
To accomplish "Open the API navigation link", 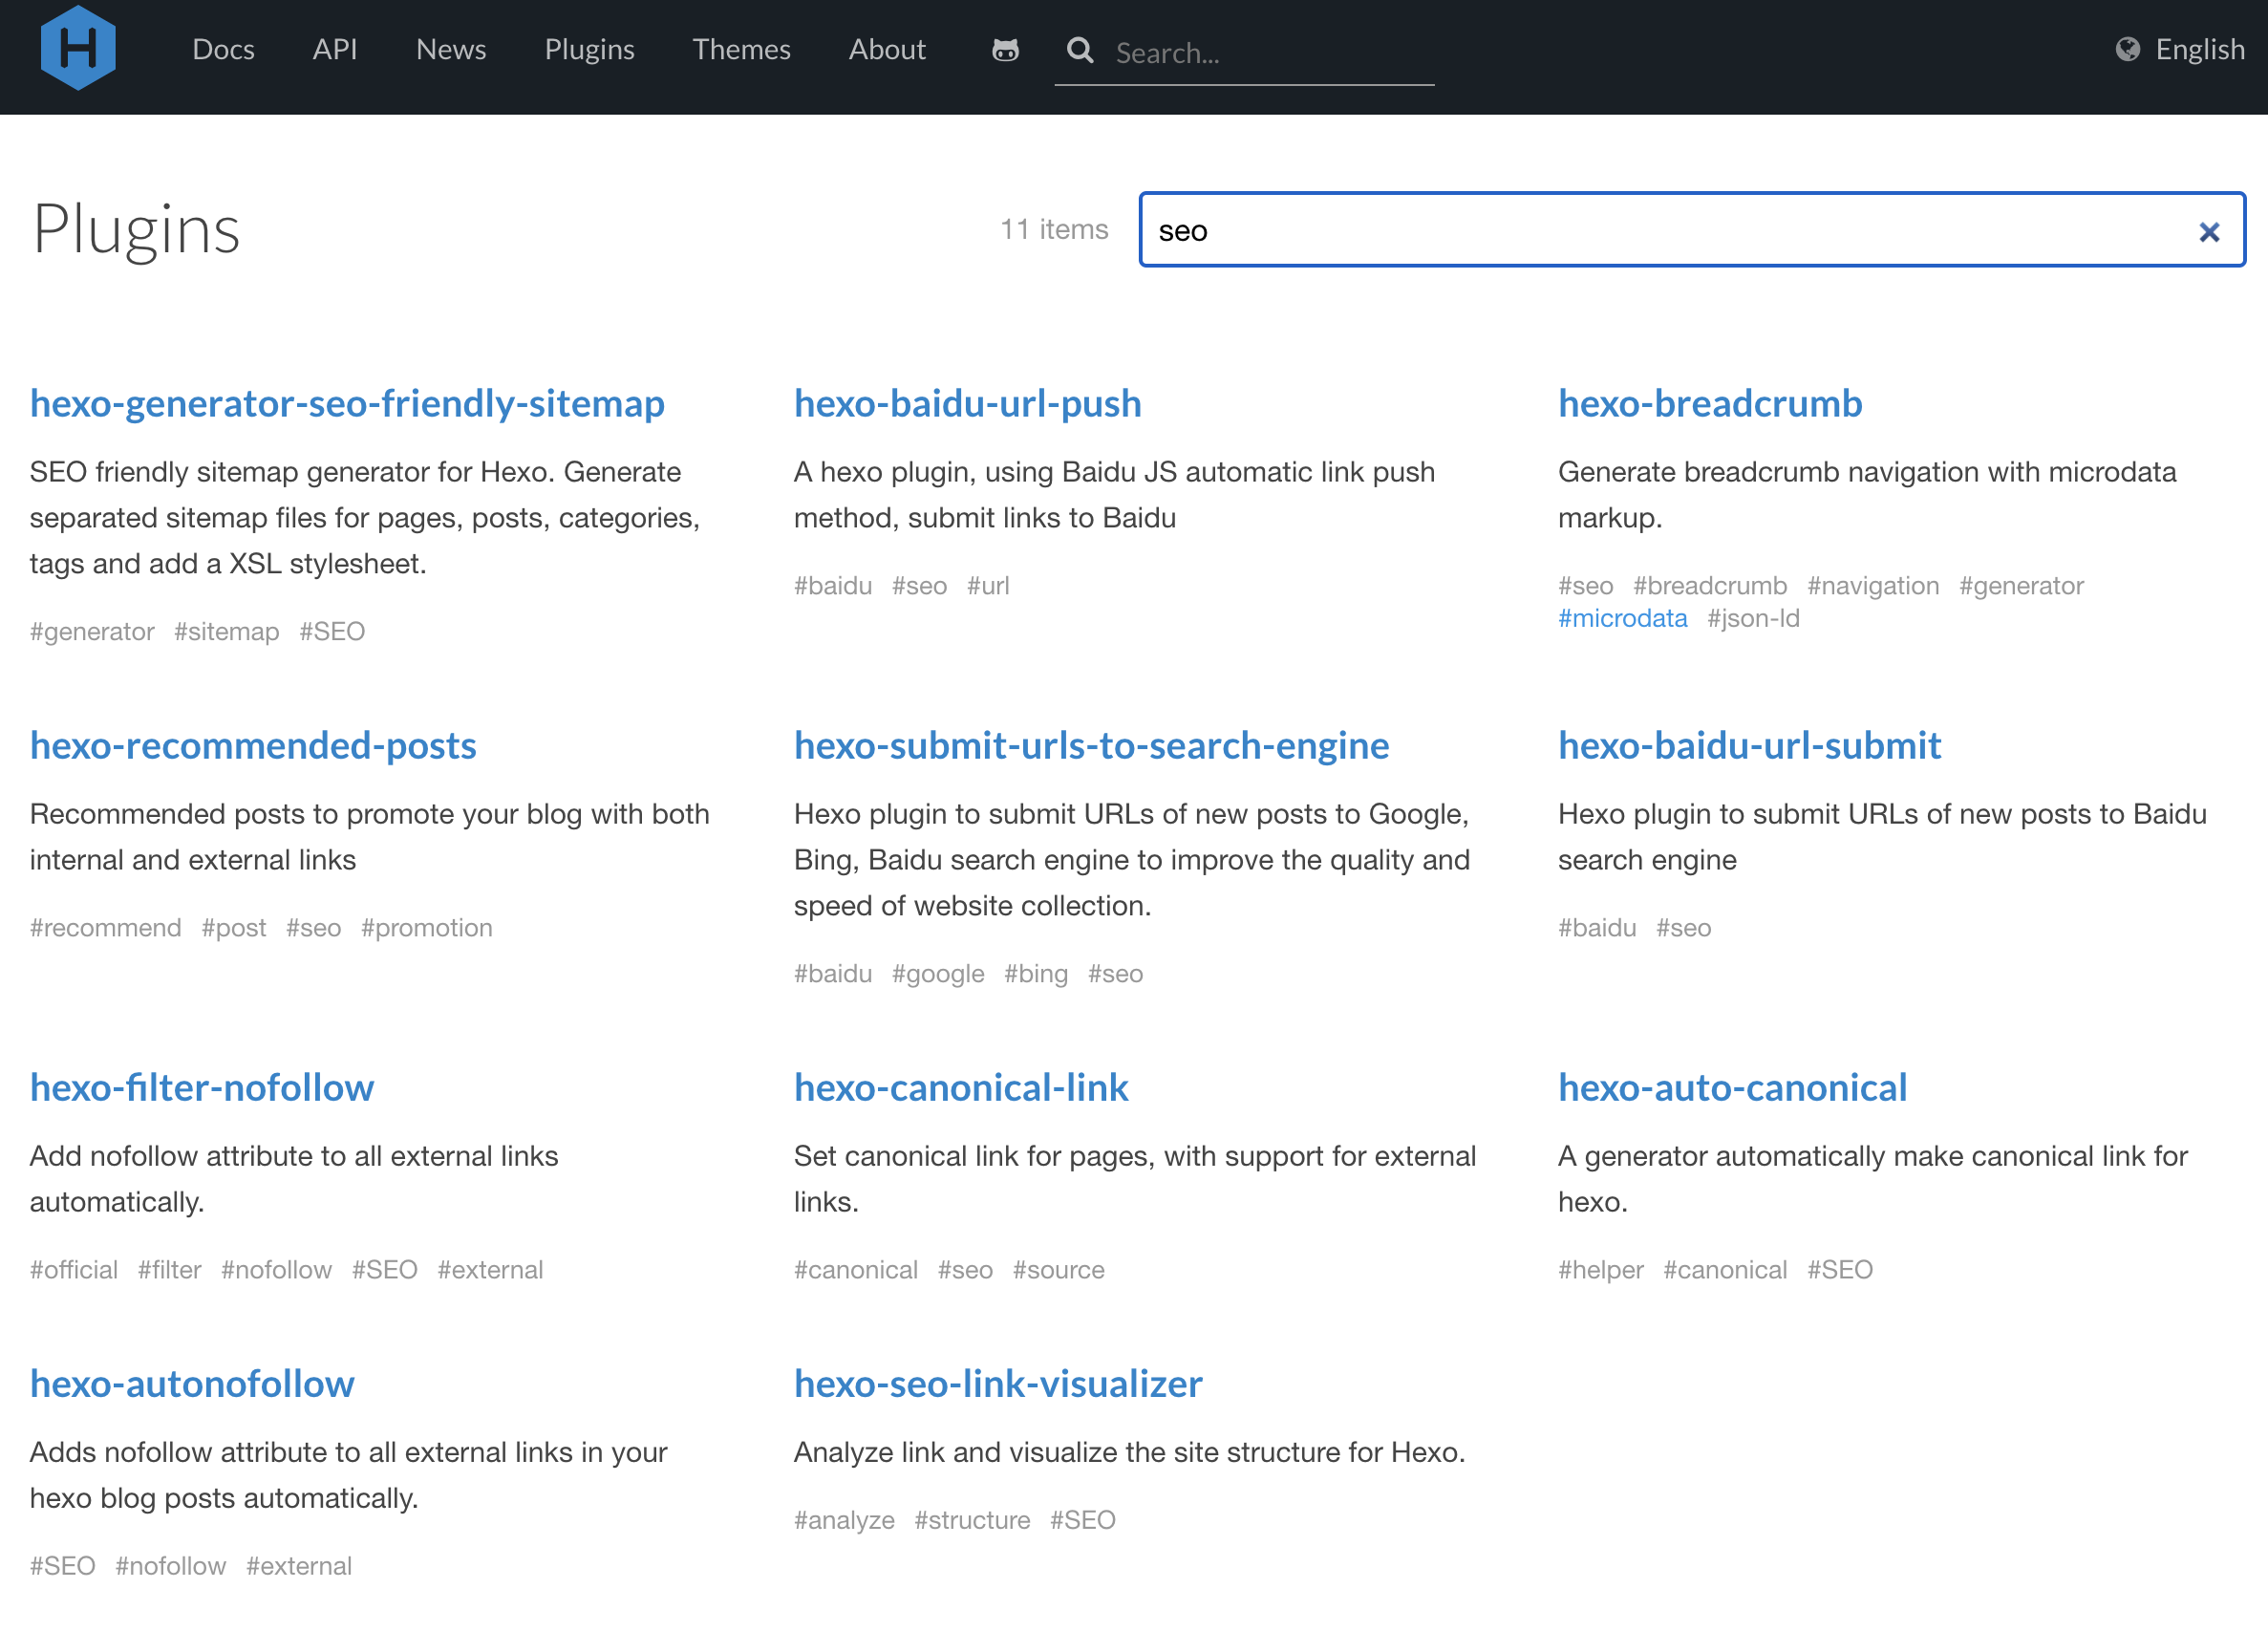I will pyautogui.click(x=334, y=49).
